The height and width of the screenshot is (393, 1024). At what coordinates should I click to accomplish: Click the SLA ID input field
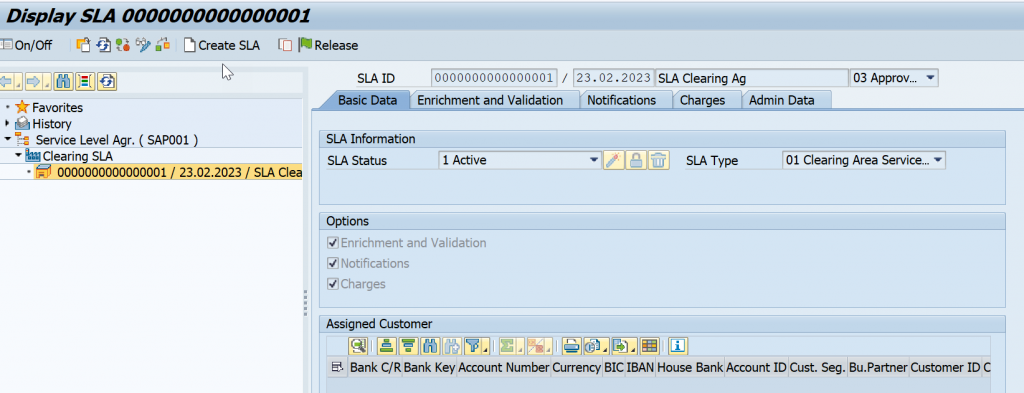[494, 78]
